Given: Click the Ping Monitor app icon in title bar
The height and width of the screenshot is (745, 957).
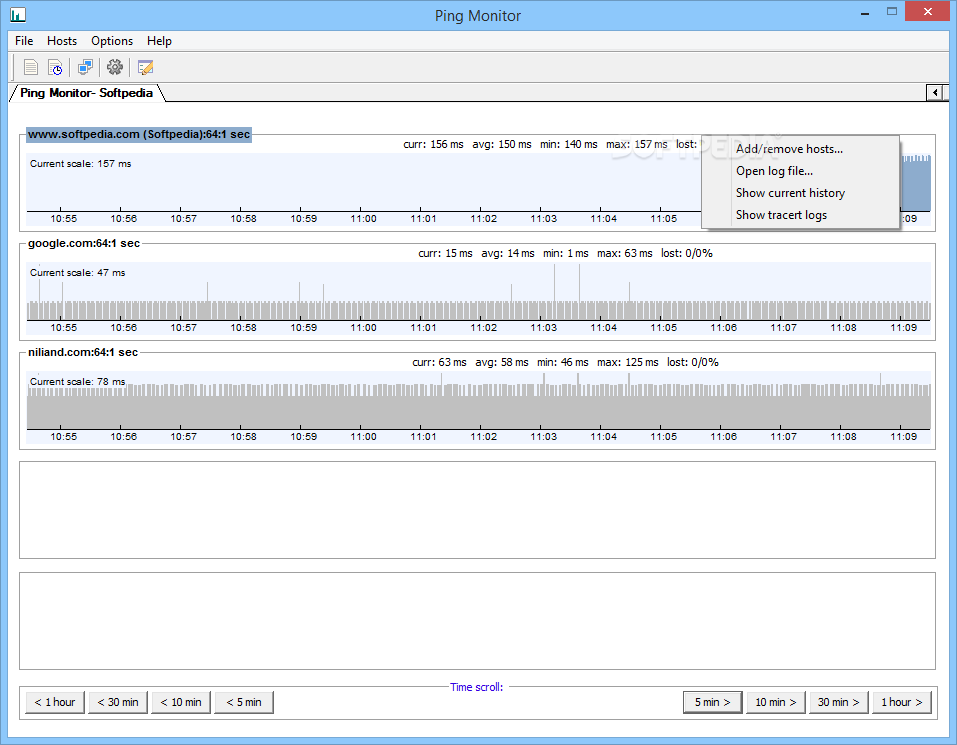Looking at the screenshot, I should pyautogui.click(x=17, y=15).
